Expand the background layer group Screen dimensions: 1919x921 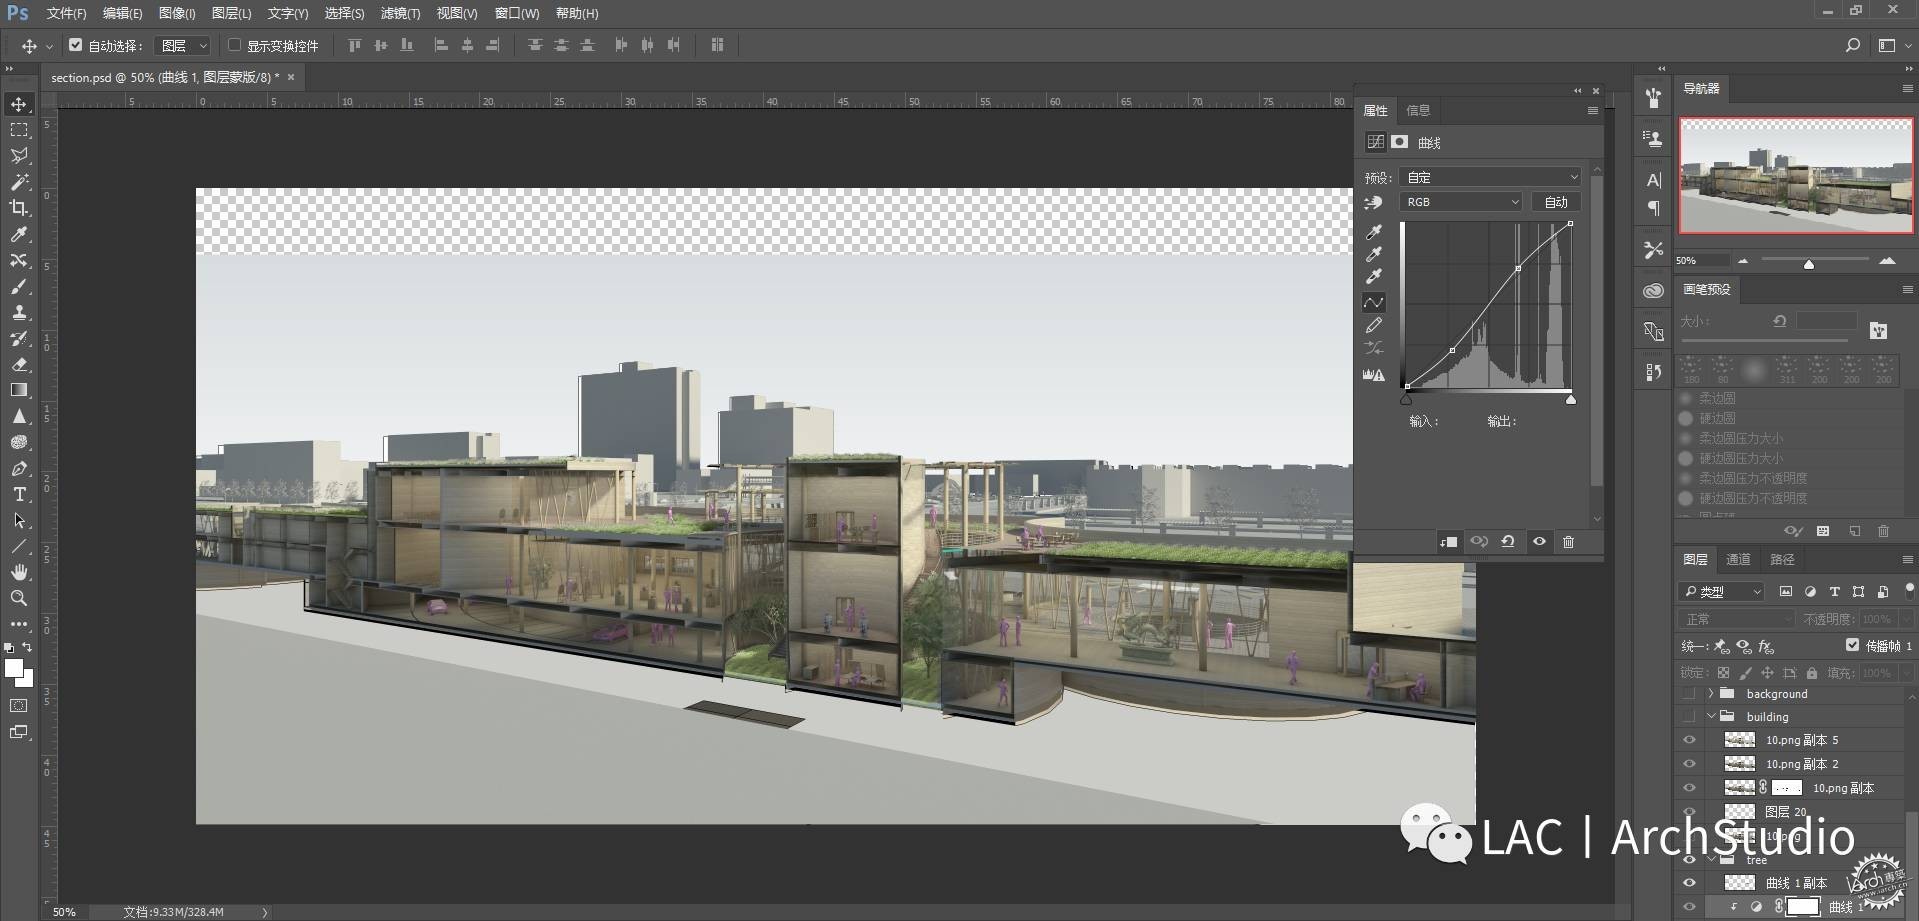click(1711, 694)
